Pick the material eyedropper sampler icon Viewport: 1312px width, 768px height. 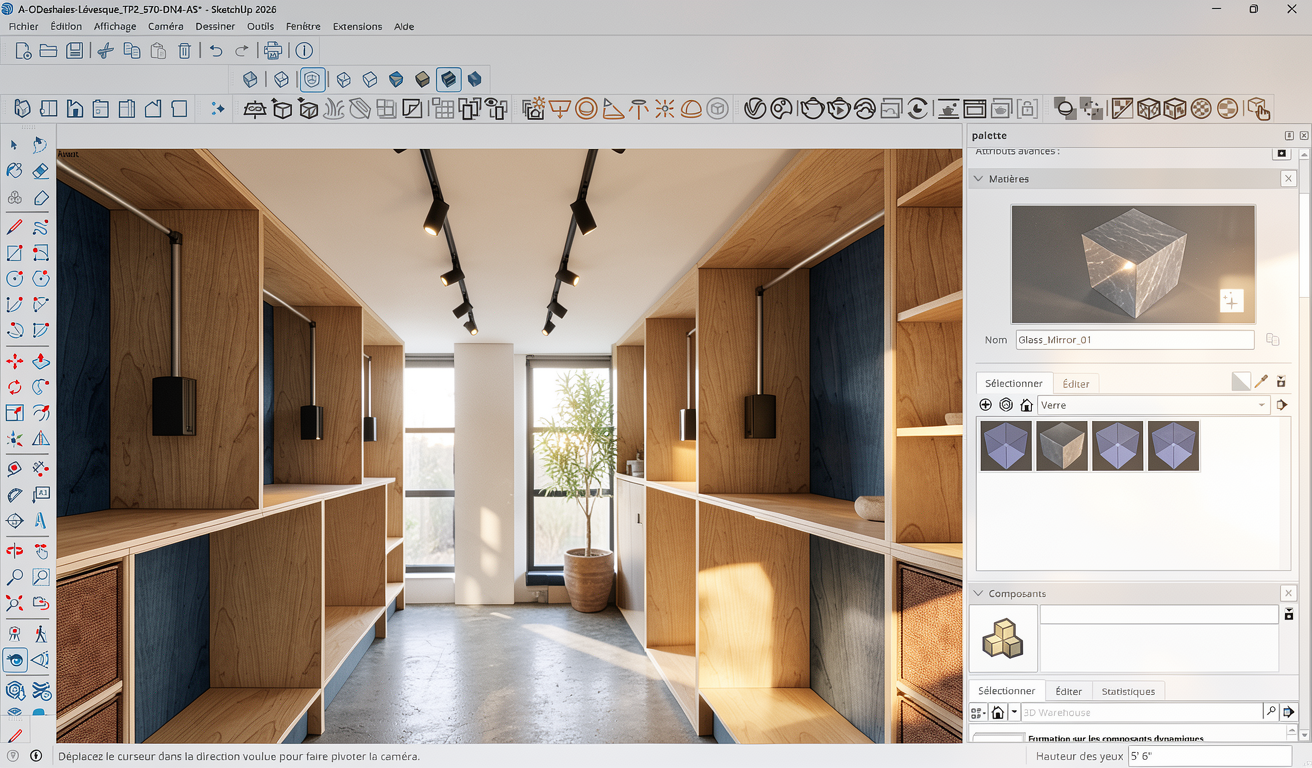point(1261,382)
